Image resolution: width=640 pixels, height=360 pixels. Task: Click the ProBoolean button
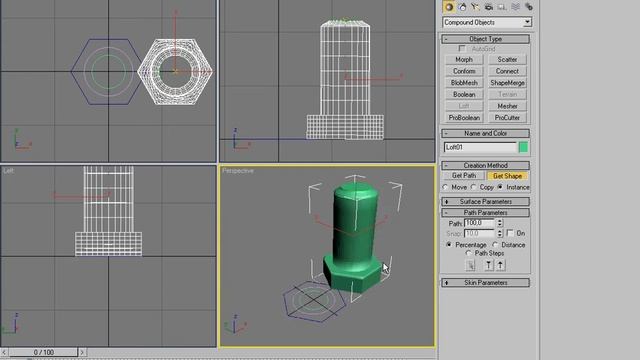pyautogui.click(x=464, y=118)
